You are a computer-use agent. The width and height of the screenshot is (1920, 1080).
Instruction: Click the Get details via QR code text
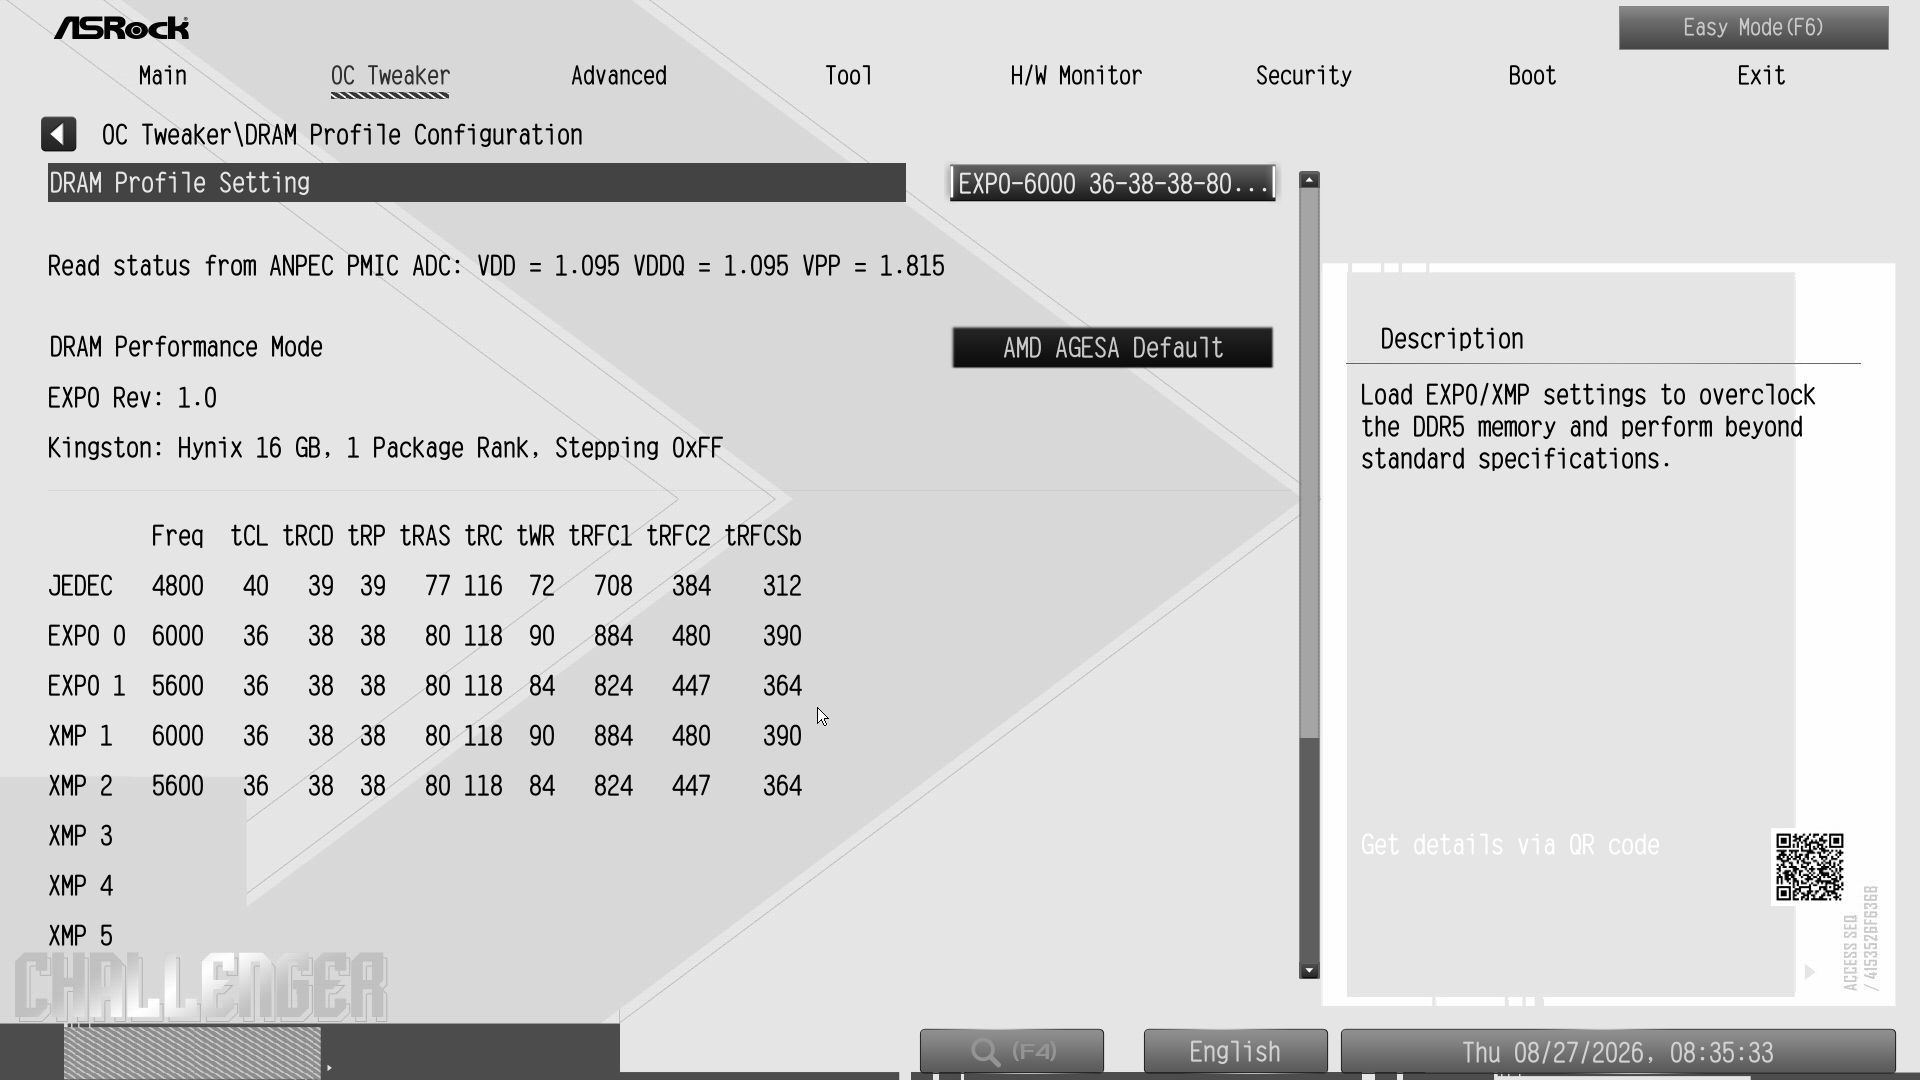1510,845
